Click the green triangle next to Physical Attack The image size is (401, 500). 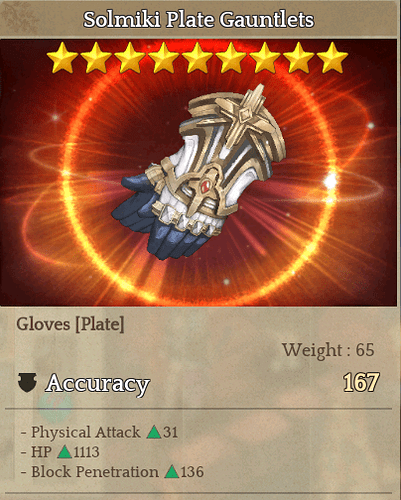point(154,432)
